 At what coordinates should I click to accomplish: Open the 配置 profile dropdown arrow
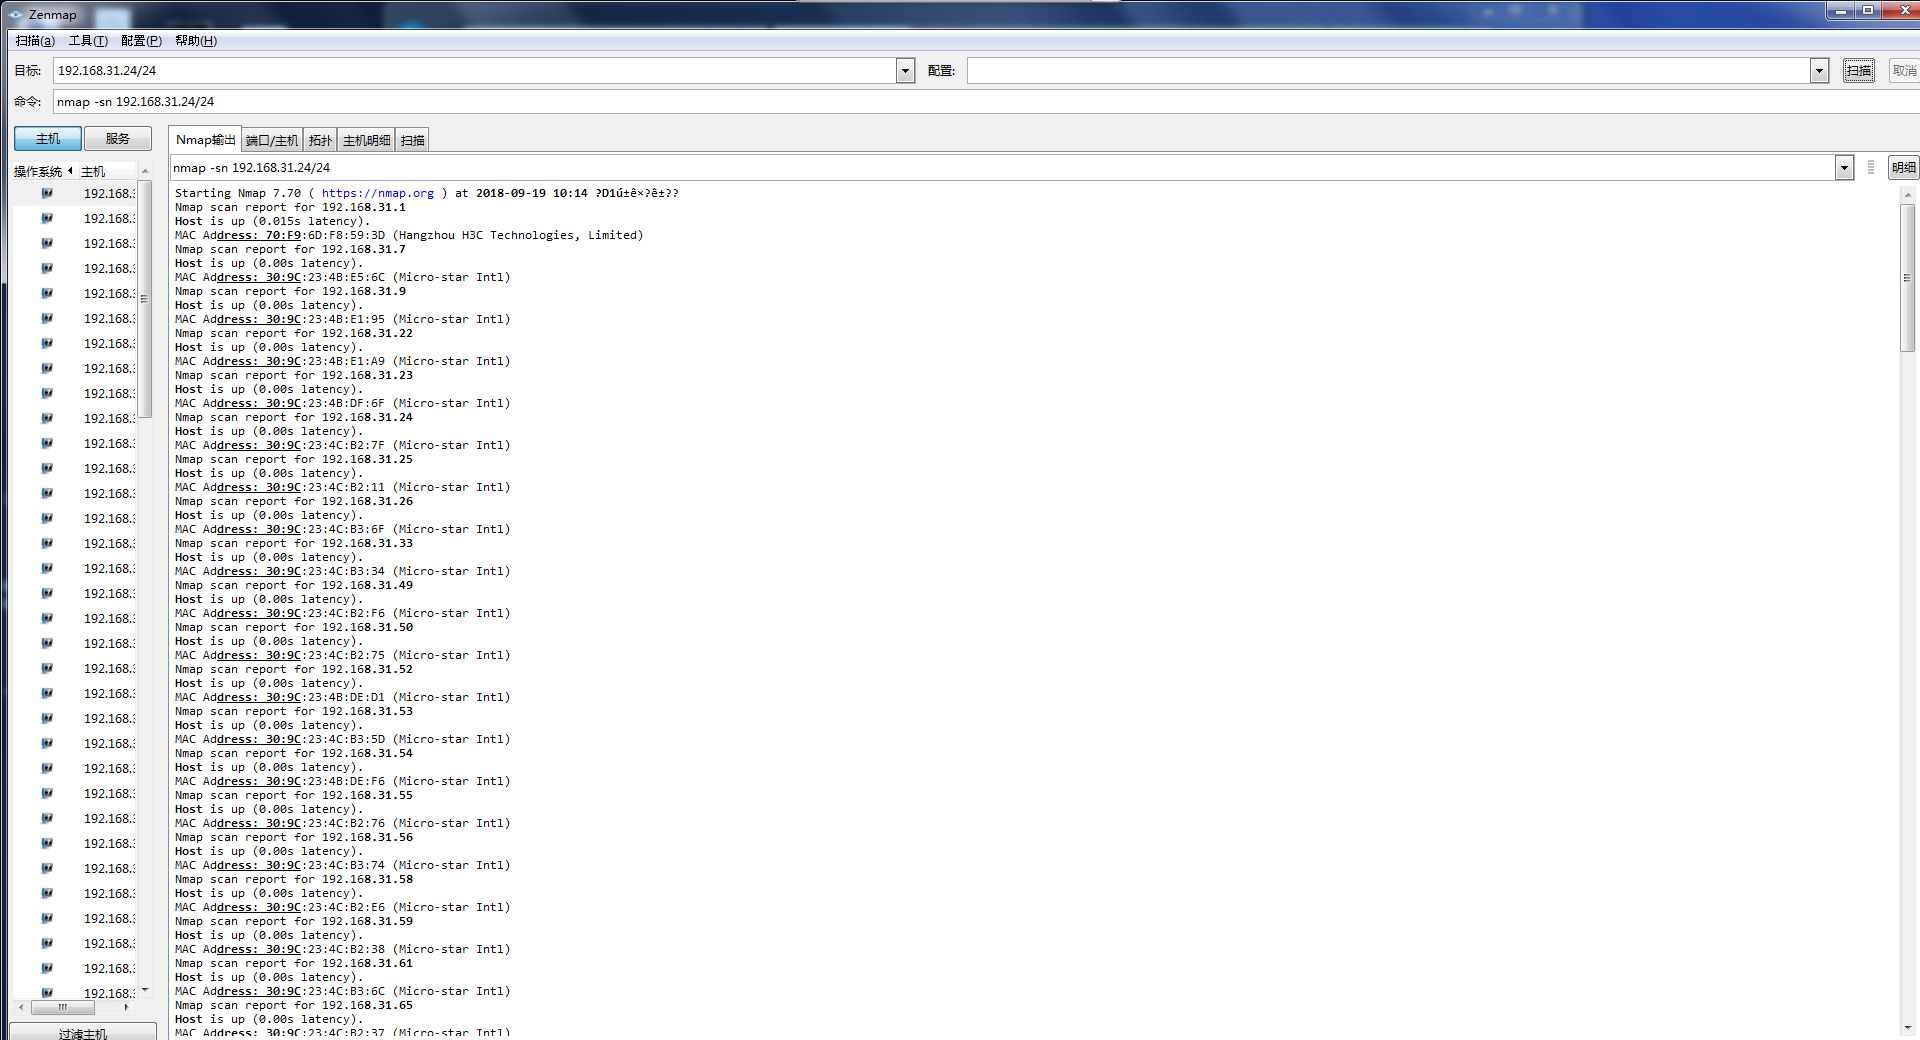[1819, 71]
